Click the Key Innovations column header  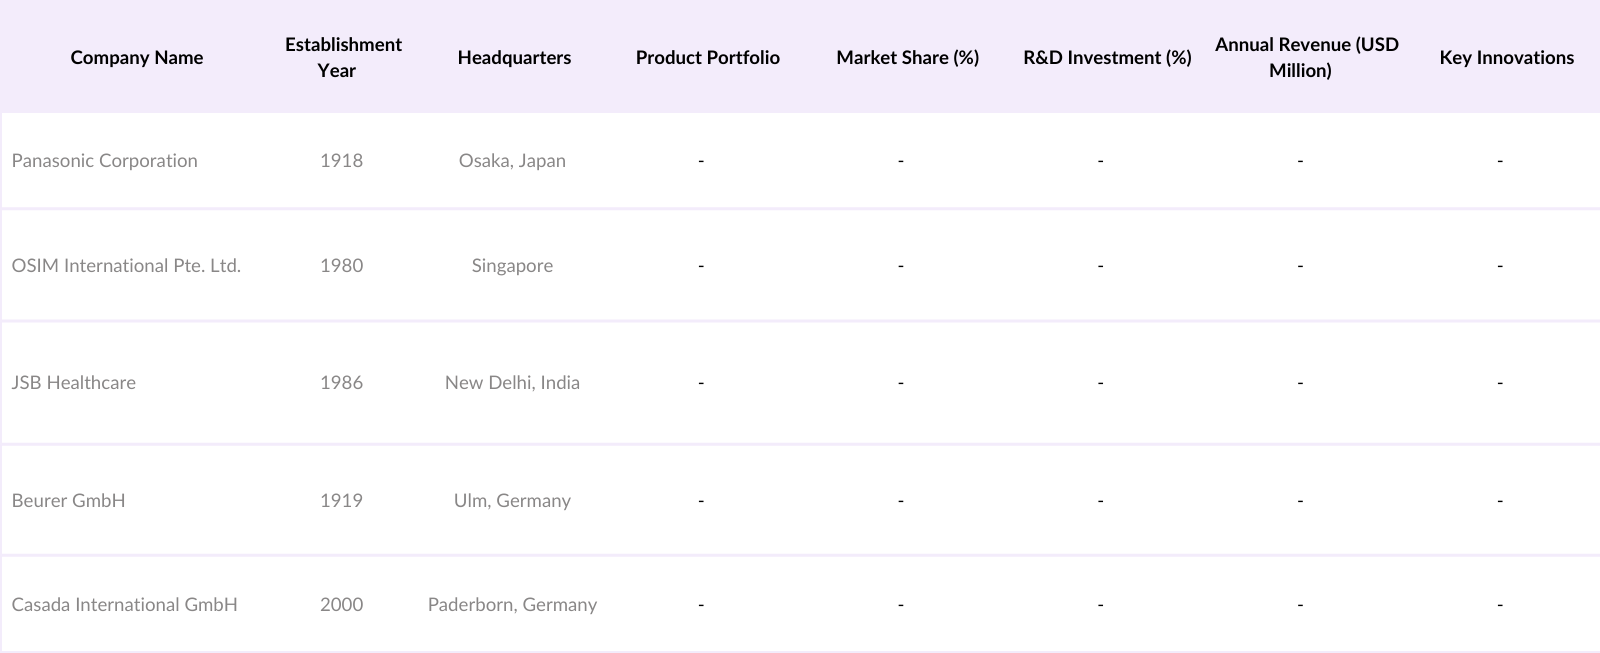(x=1506, y=57)
